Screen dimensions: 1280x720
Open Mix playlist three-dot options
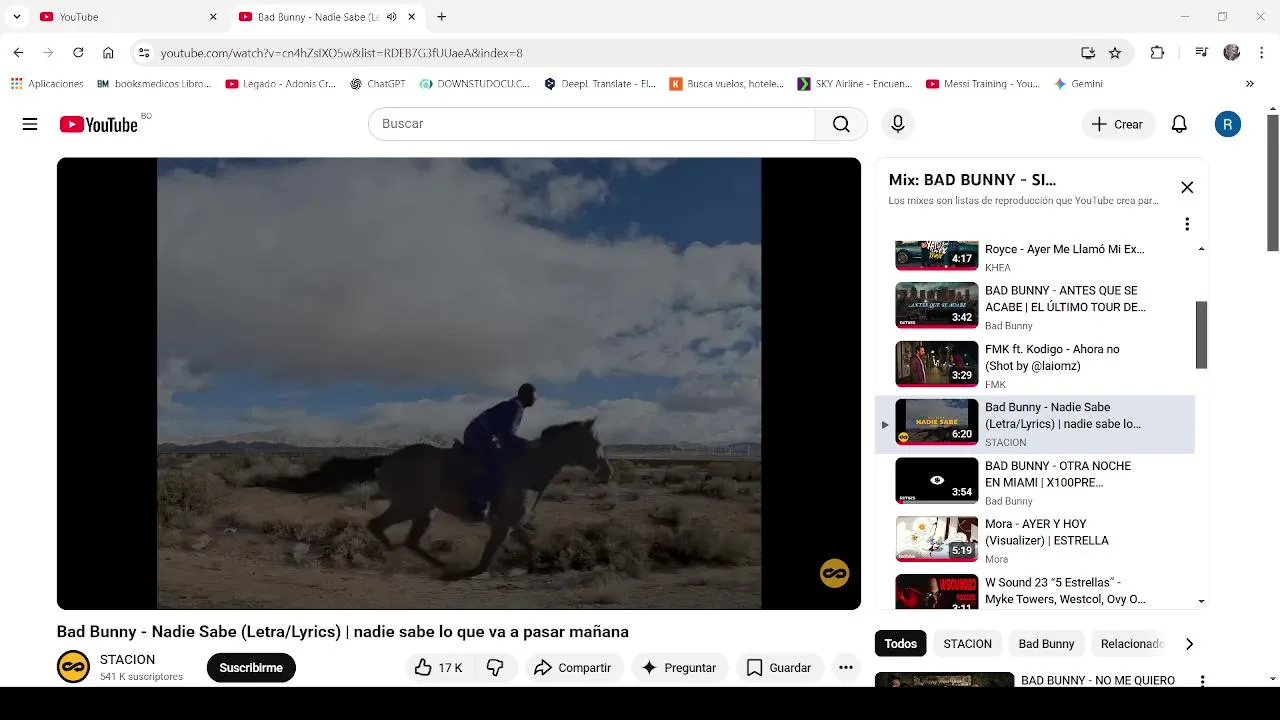click(x=1187, y=224)
